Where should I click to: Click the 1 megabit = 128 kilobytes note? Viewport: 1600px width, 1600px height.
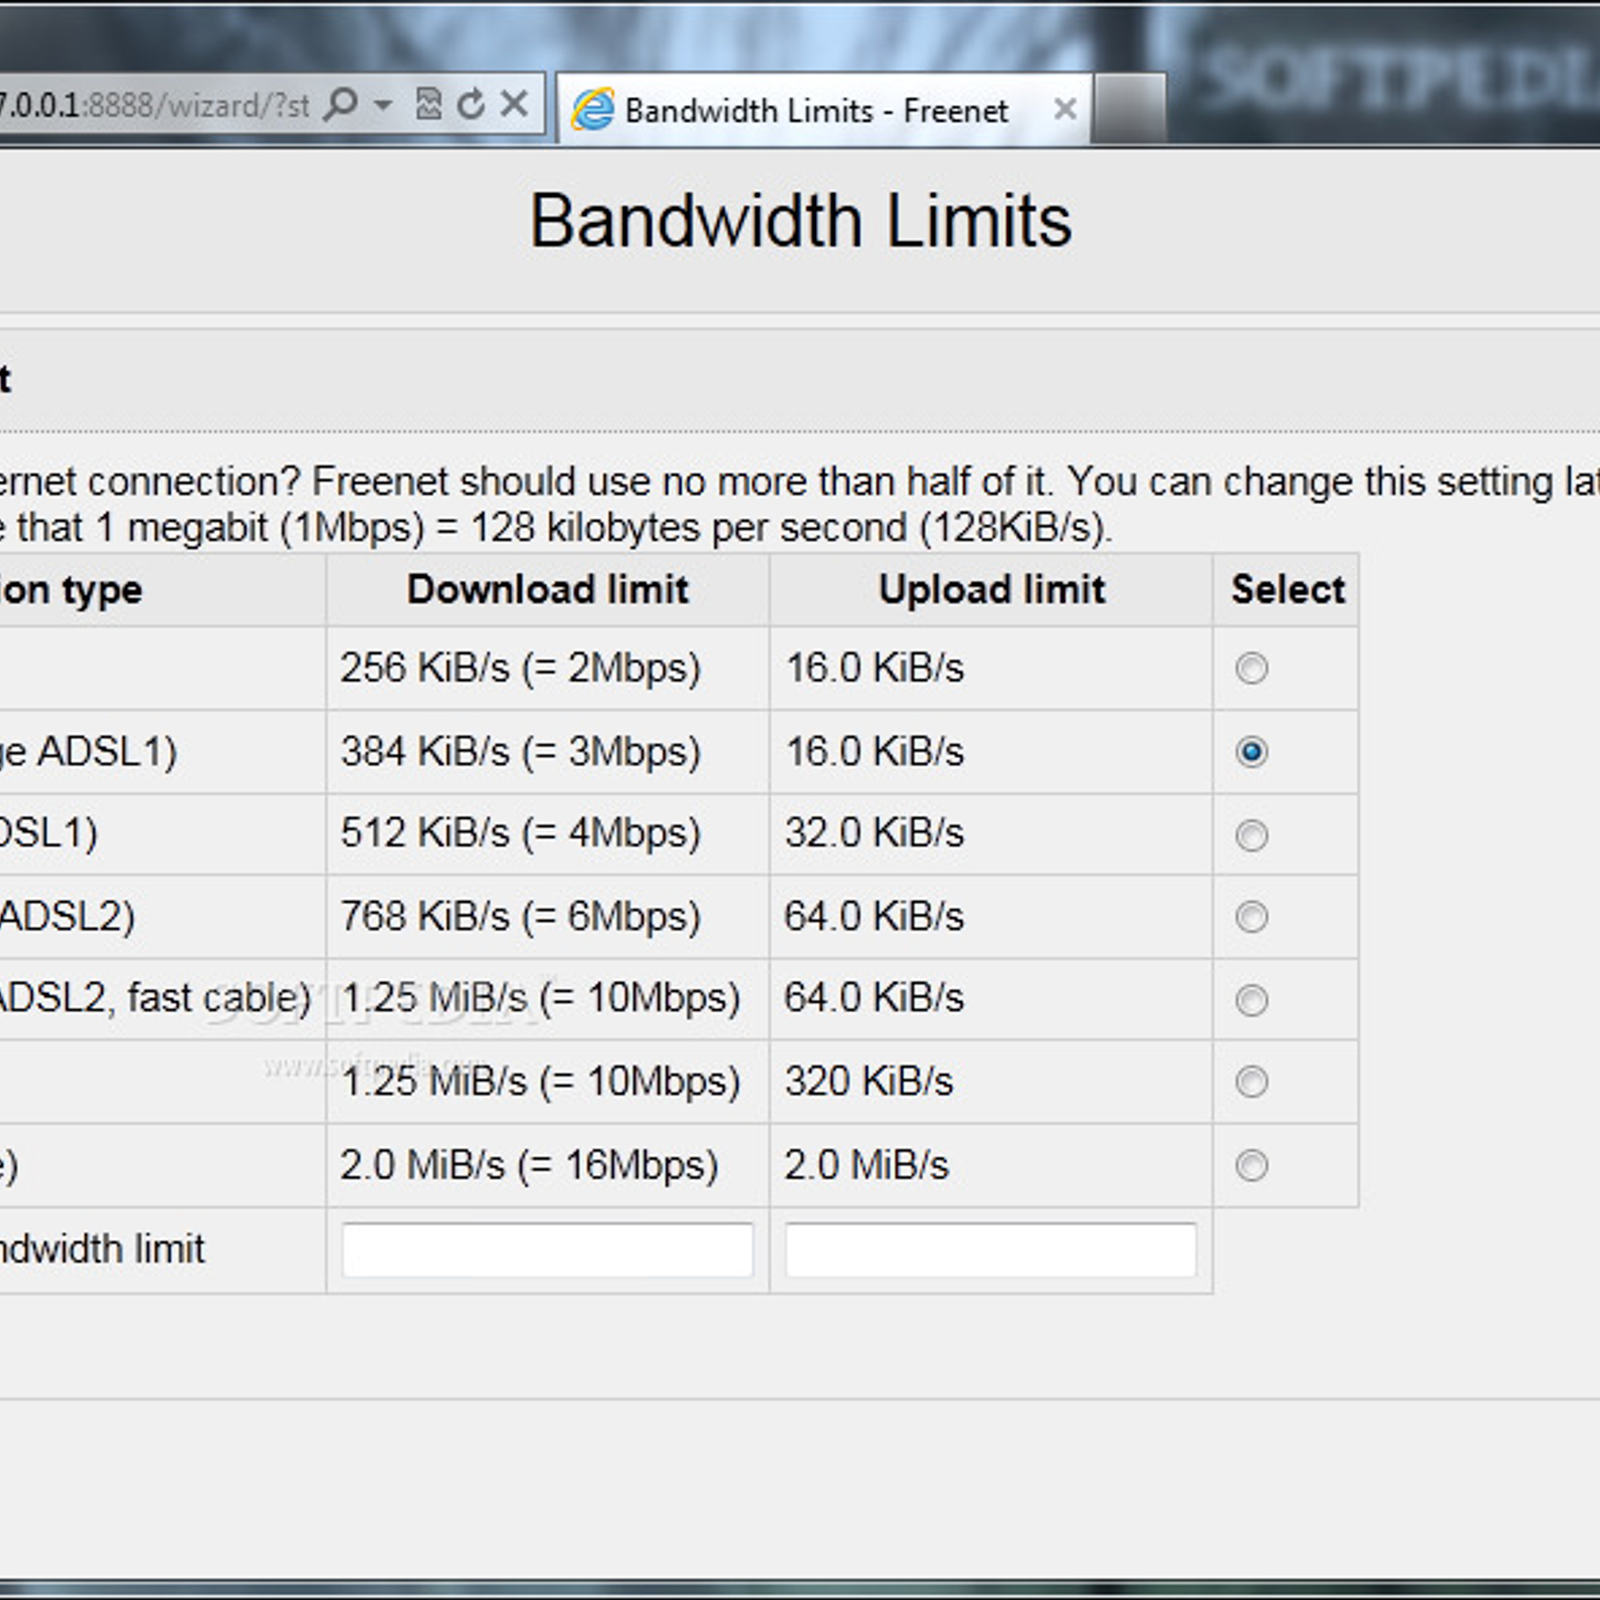coord(556,528)
